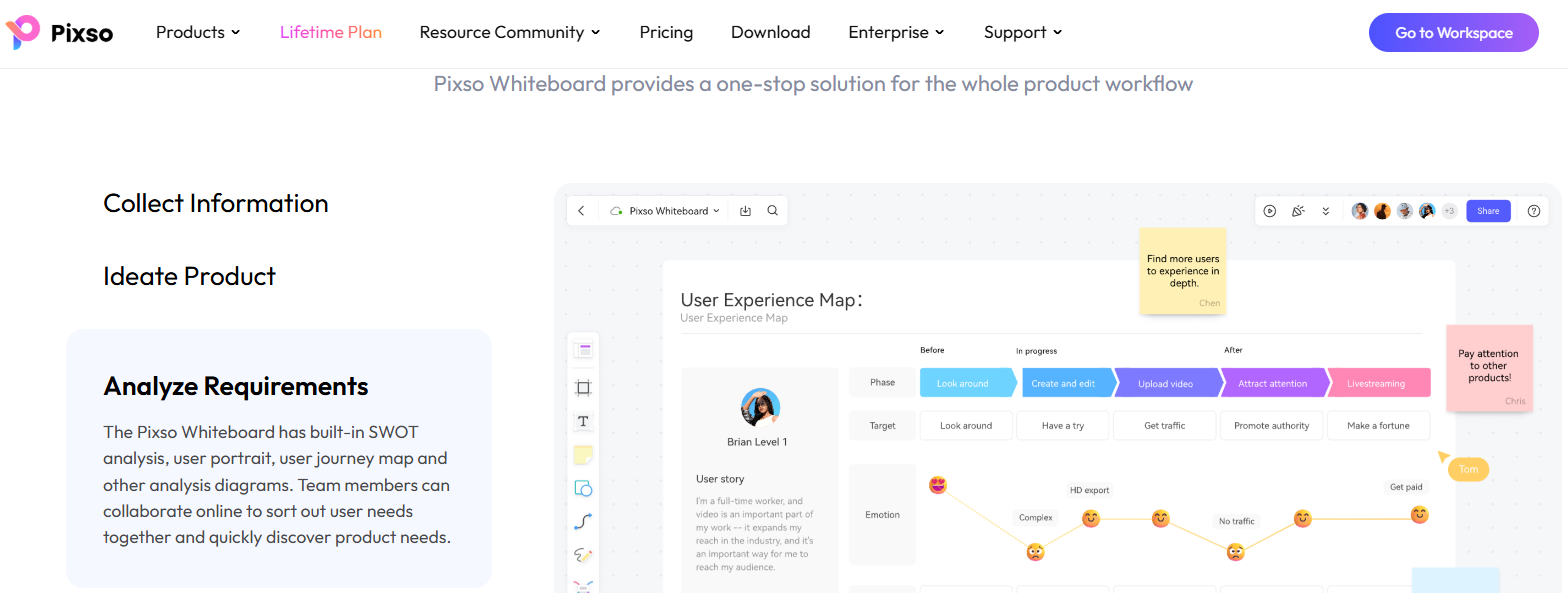Click the User Experience Map title

pyautogui.click(x=771, y=300)
